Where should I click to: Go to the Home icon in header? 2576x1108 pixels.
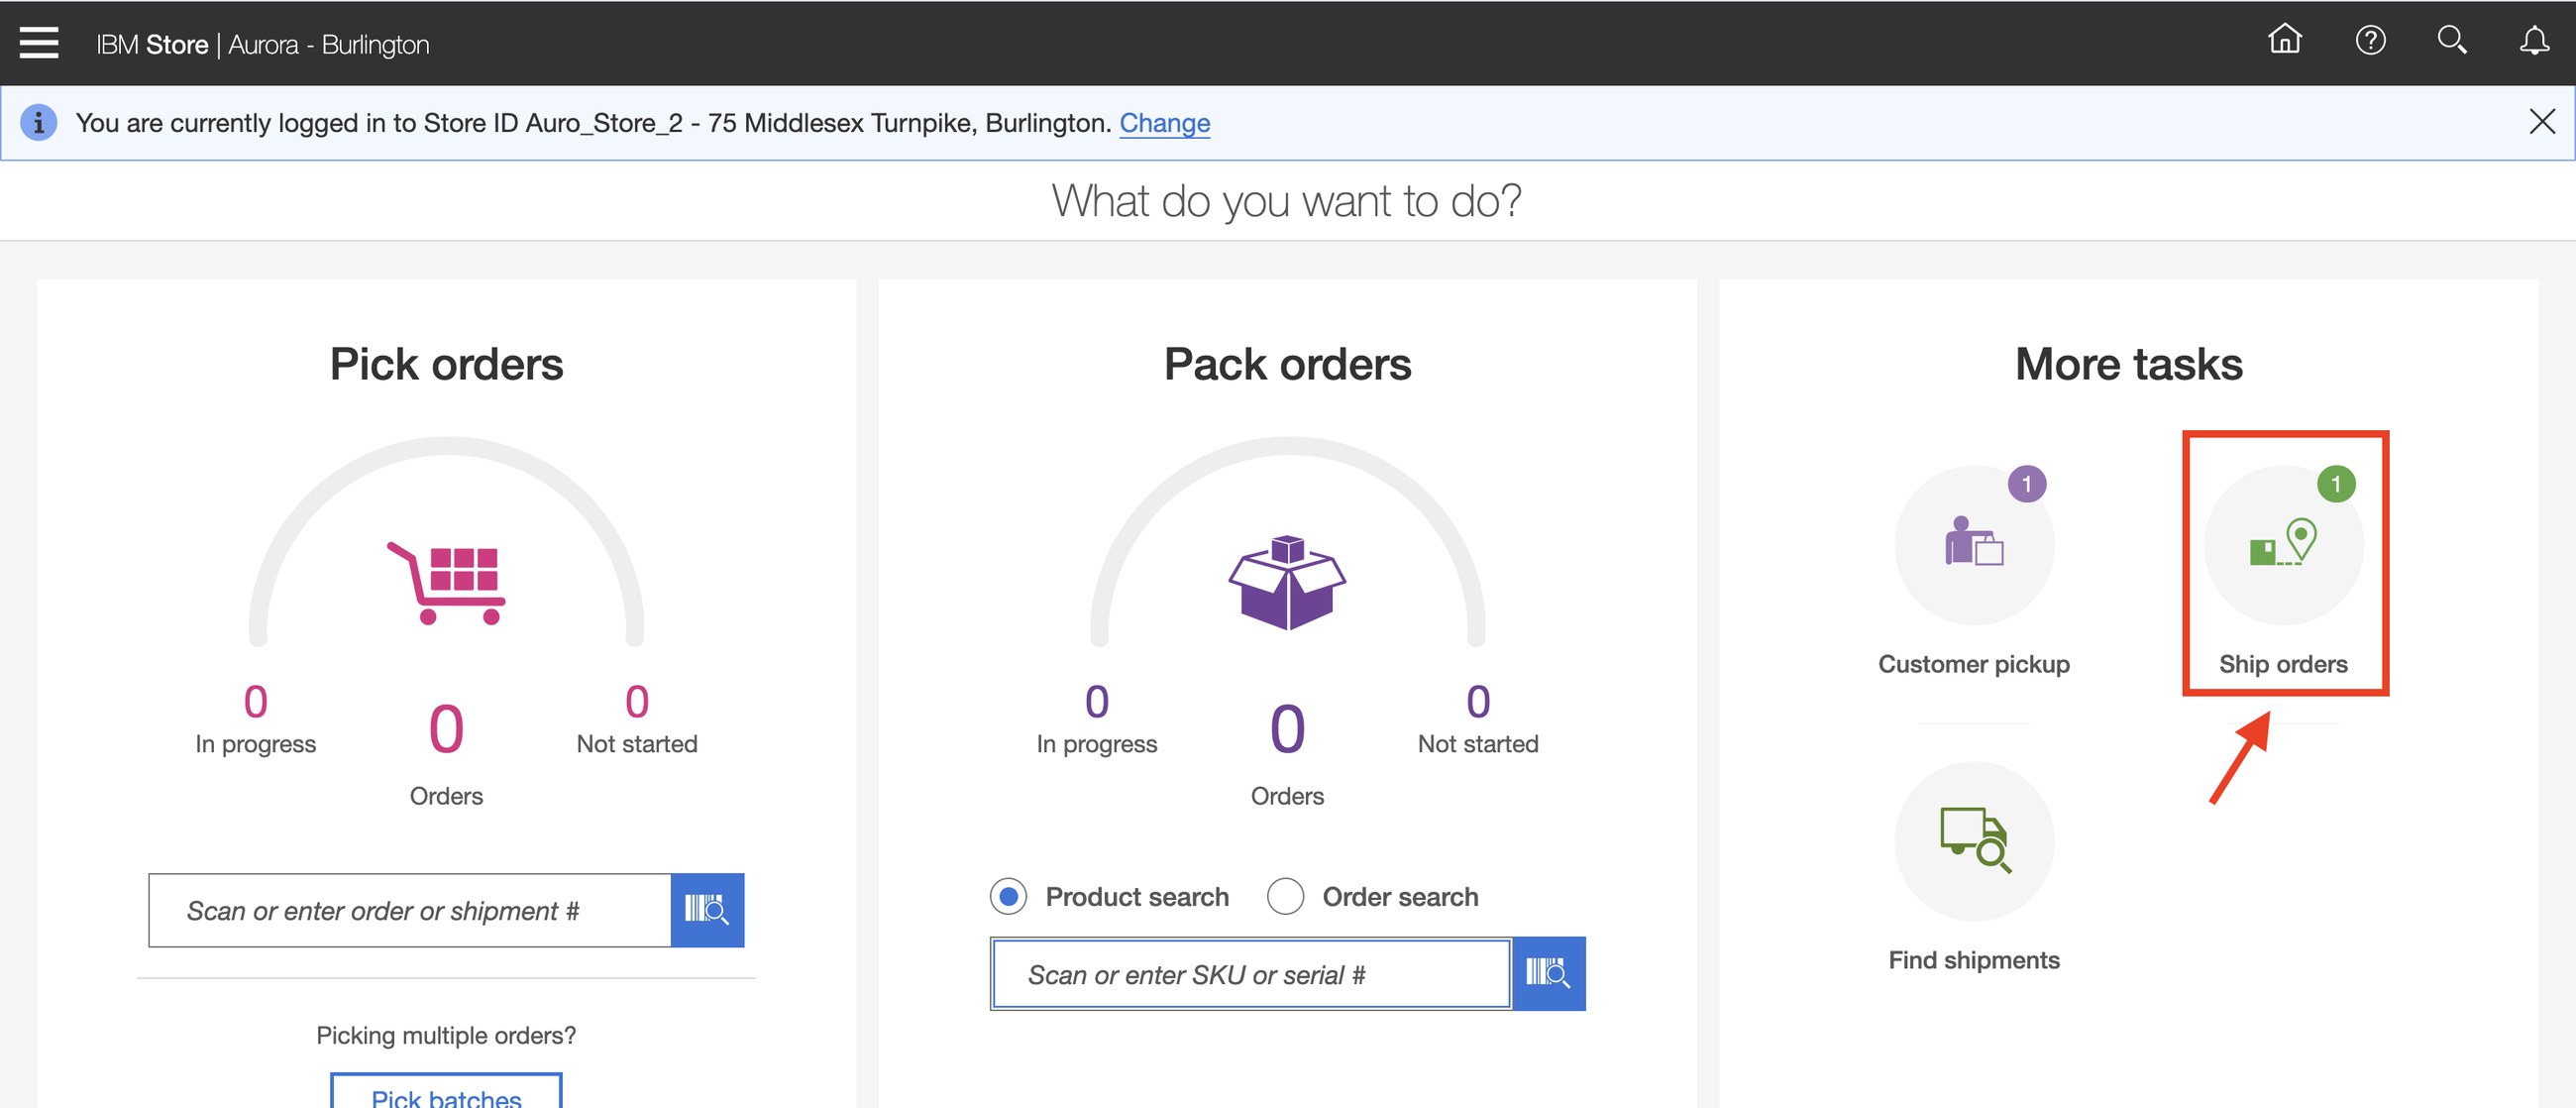click(x=2284, y=40)
